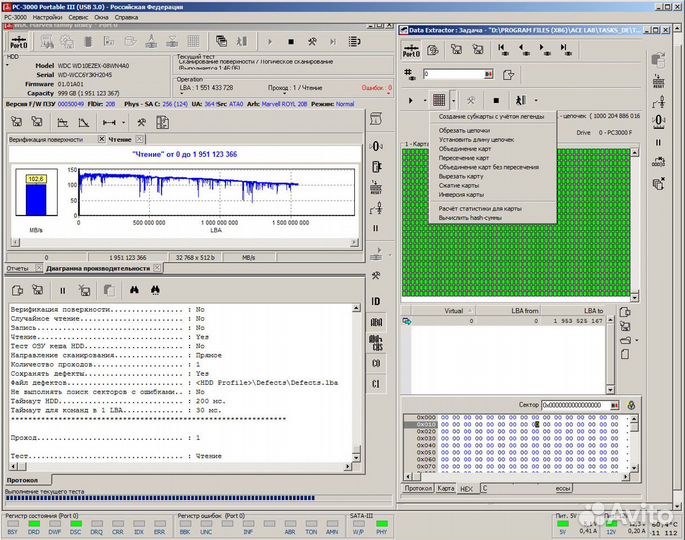
Task: Click the chart tools icon above the graph
Action: (x=141, y=122)
